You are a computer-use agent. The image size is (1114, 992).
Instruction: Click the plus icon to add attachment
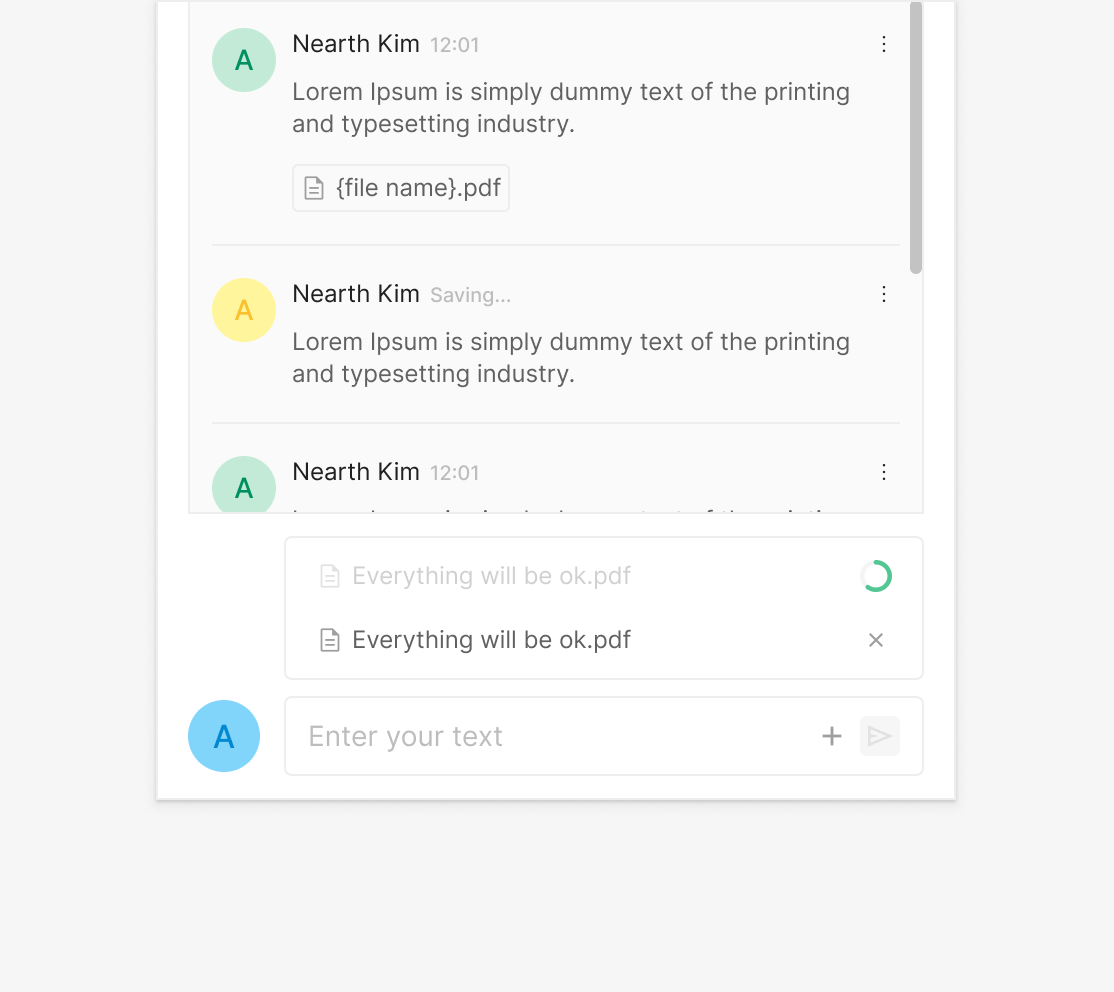pyautogui.click(x=831, y=737)
